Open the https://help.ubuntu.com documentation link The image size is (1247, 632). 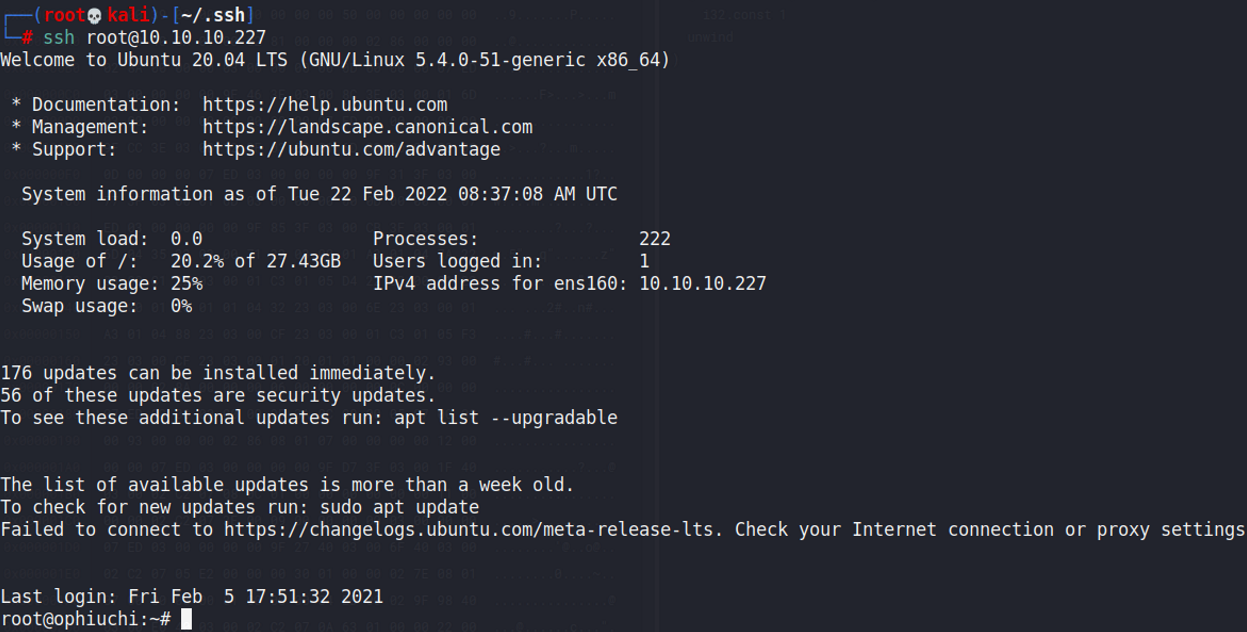325,104
